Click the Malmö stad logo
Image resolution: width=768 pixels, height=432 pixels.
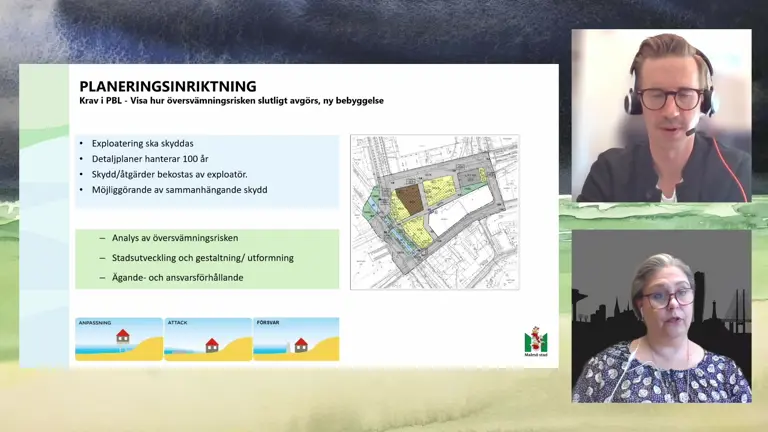coord(536,341)
